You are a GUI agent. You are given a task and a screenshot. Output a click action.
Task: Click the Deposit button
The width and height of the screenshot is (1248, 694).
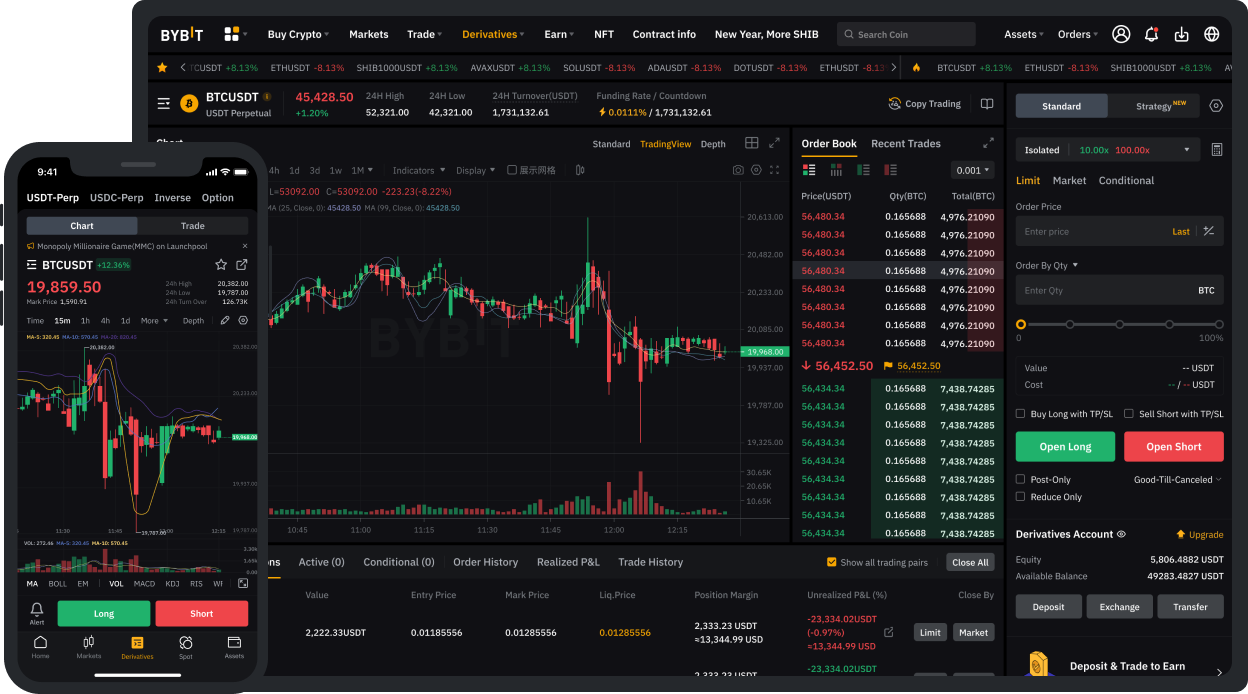point(1048,606)
